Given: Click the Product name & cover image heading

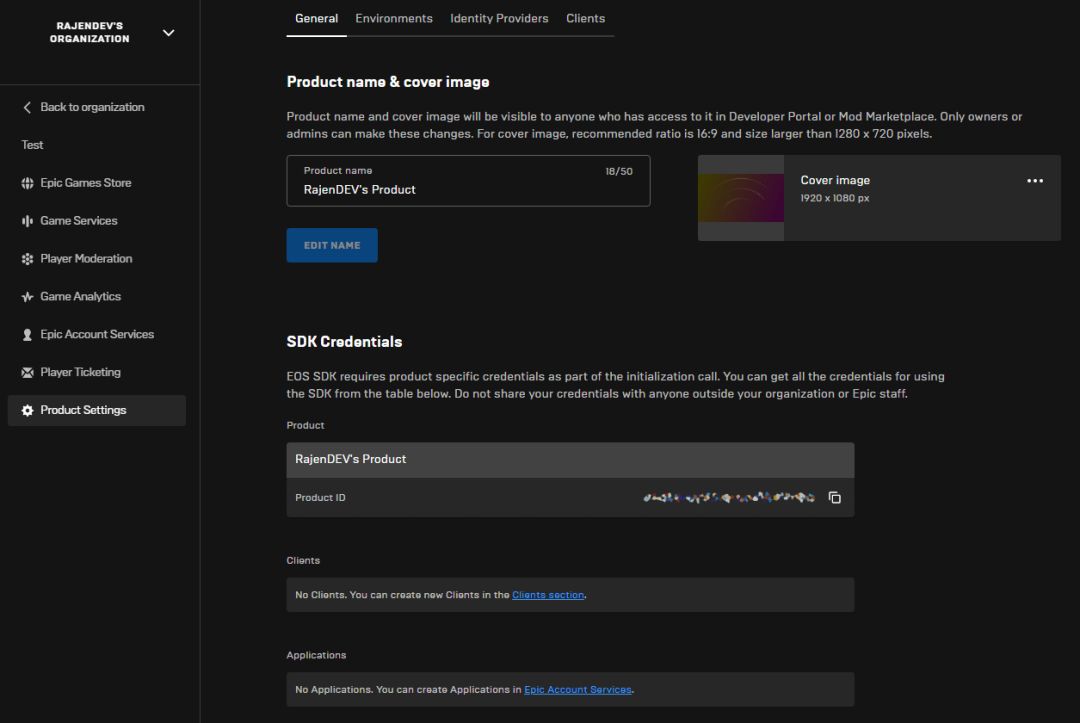Looking at the screenshot, I should coord(388,83).
